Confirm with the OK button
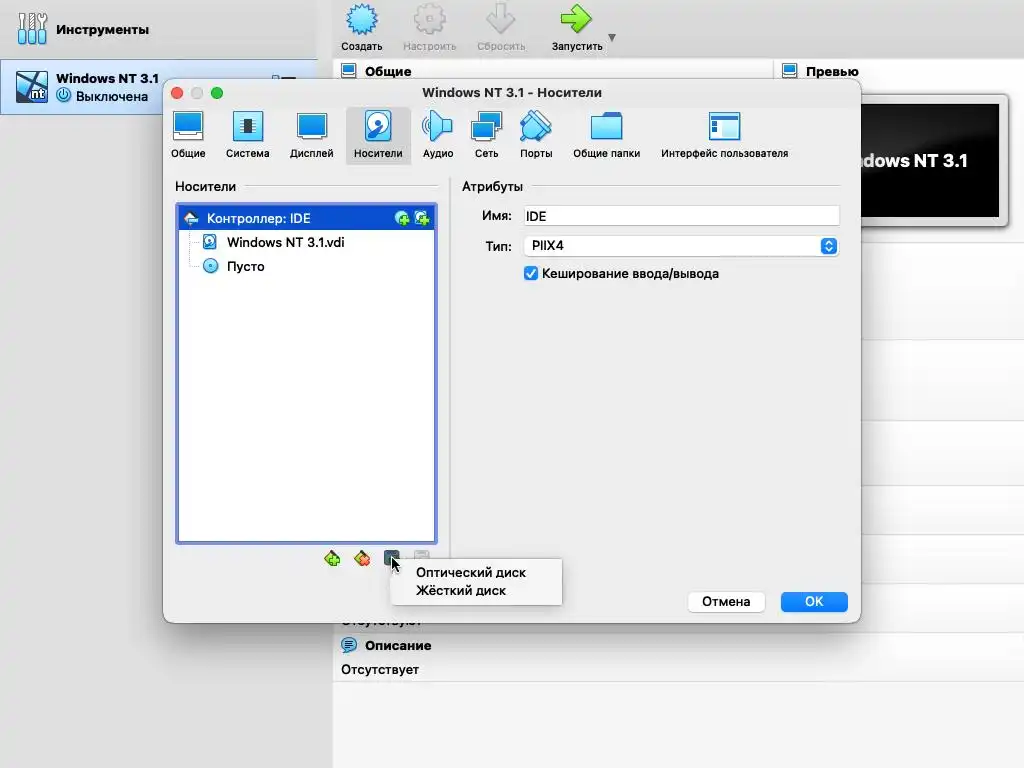 coord(814,601)
